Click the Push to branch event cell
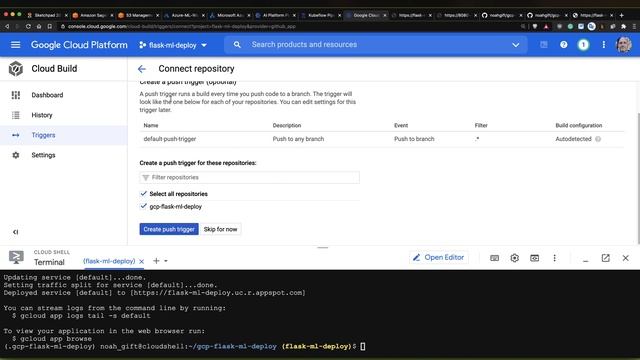Viewport: 640px width, 360px height. 414,139
